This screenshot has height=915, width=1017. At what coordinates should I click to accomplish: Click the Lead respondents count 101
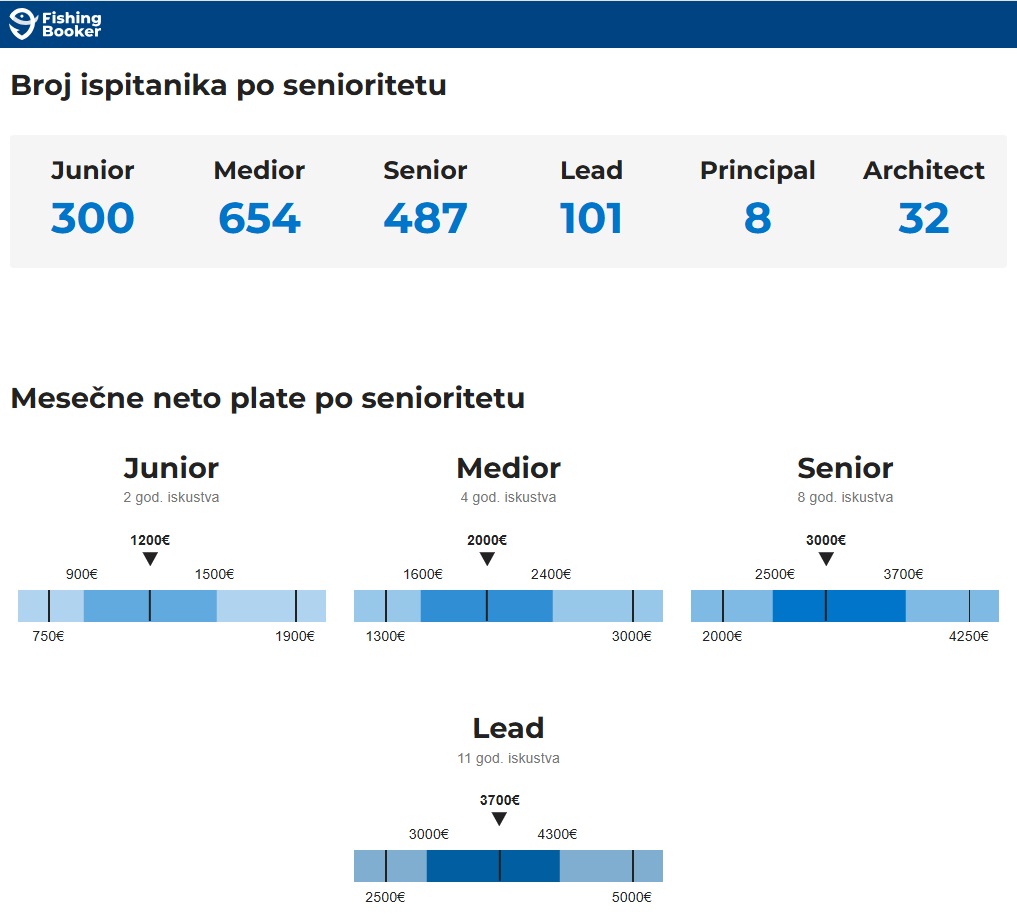point(591,219)
